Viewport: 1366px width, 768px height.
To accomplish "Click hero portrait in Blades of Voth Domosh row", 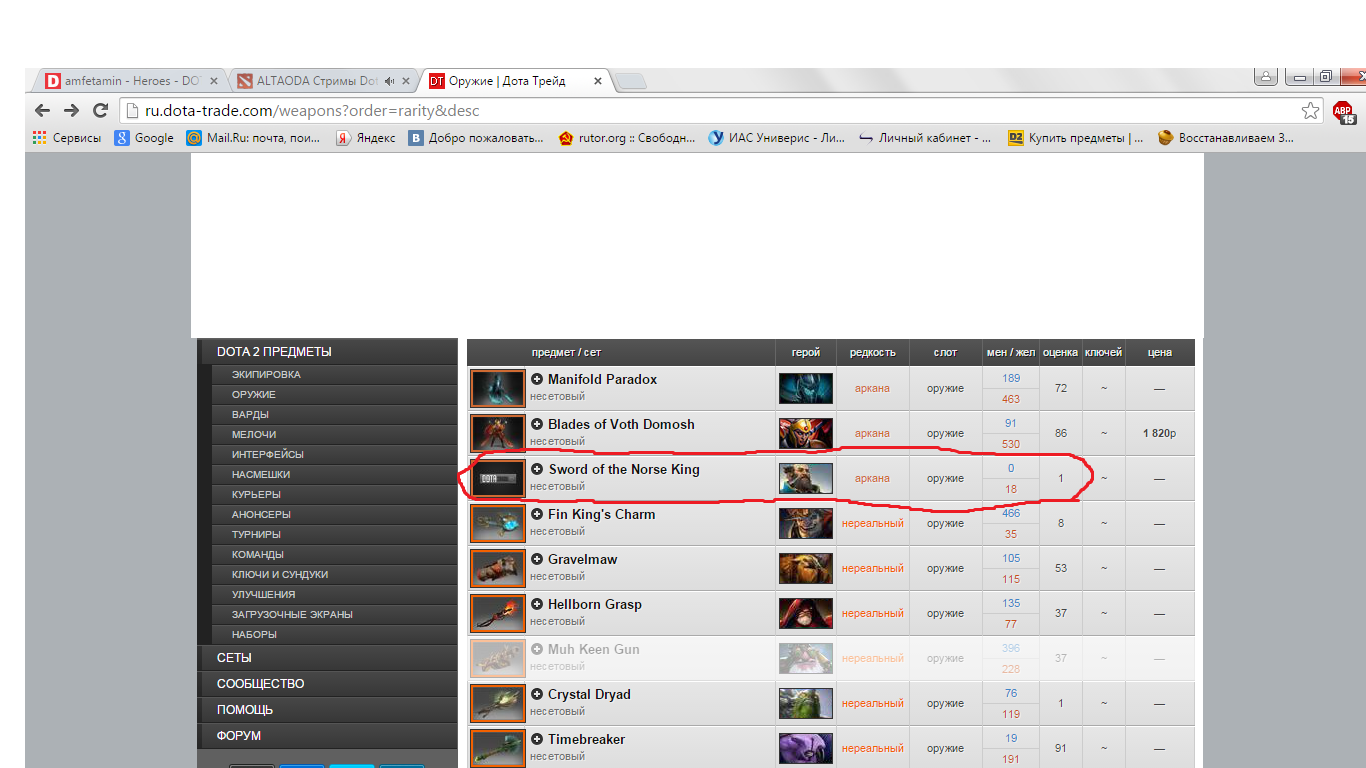I will 806,433.
